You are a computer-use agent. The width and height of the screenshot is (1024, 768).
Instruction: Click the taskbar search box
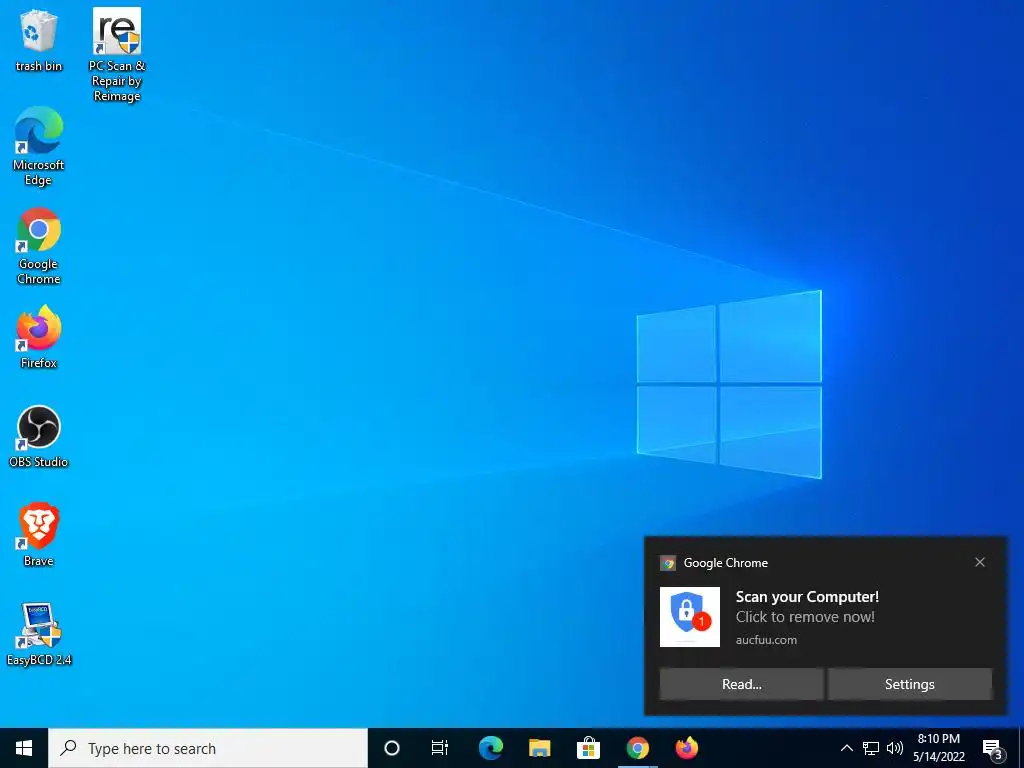208,748
